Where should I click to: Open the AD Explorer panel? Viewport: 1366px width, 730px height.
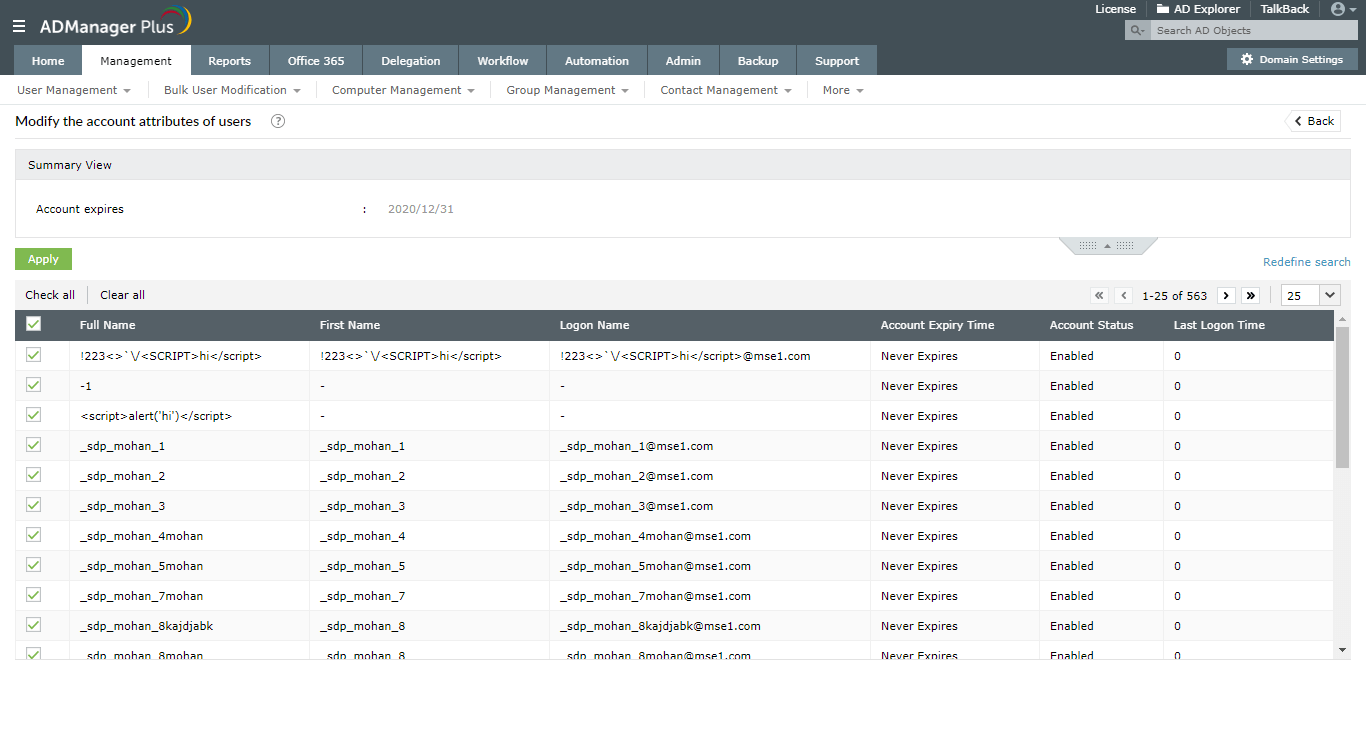point(1197,9)
